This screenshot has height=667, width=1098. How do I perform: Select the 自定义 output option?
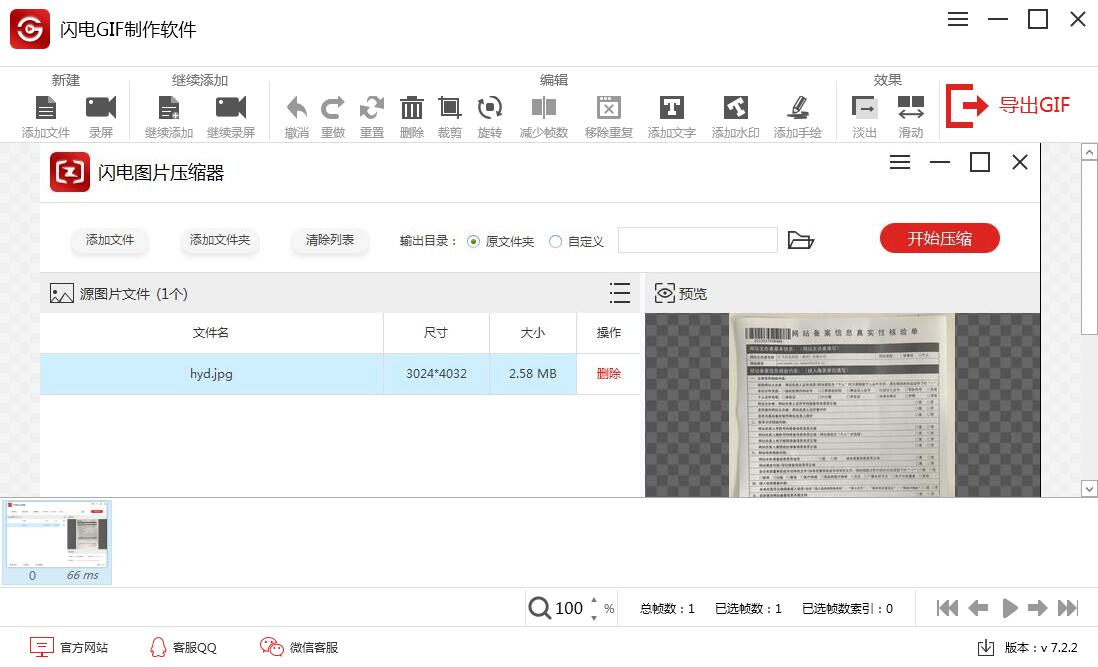pyautogui.click(x=555, y=240)
